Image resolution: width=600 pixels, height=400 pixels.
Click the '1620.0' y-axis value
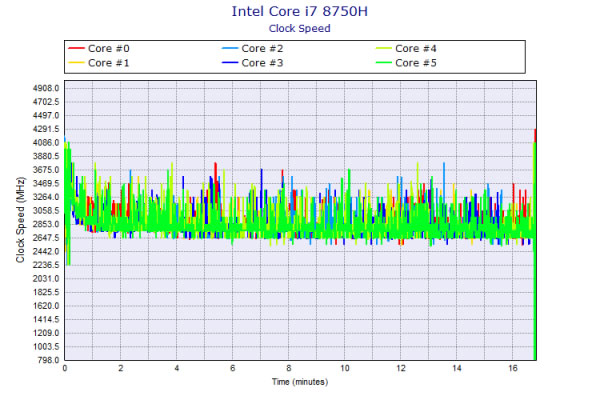pyautogui.click(x=46, y=306)
